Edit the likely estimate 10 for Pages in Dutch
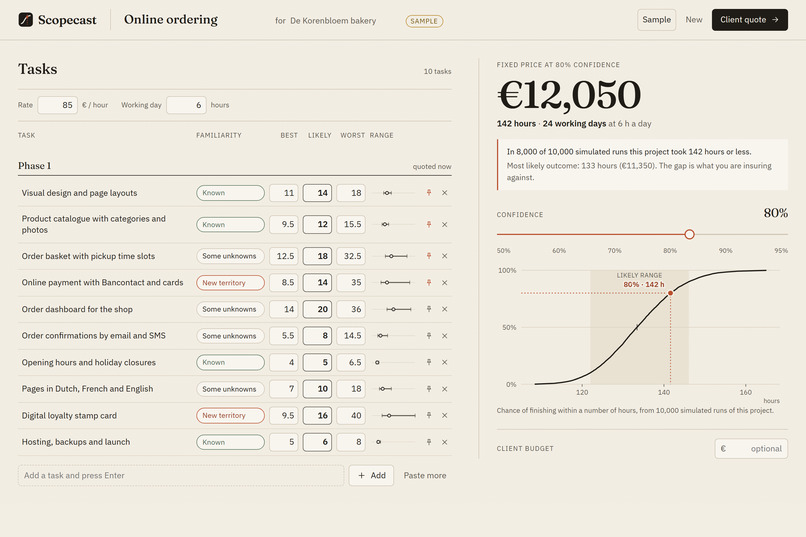This screenshot has height=537, width=806. click(x=317, y=389)
